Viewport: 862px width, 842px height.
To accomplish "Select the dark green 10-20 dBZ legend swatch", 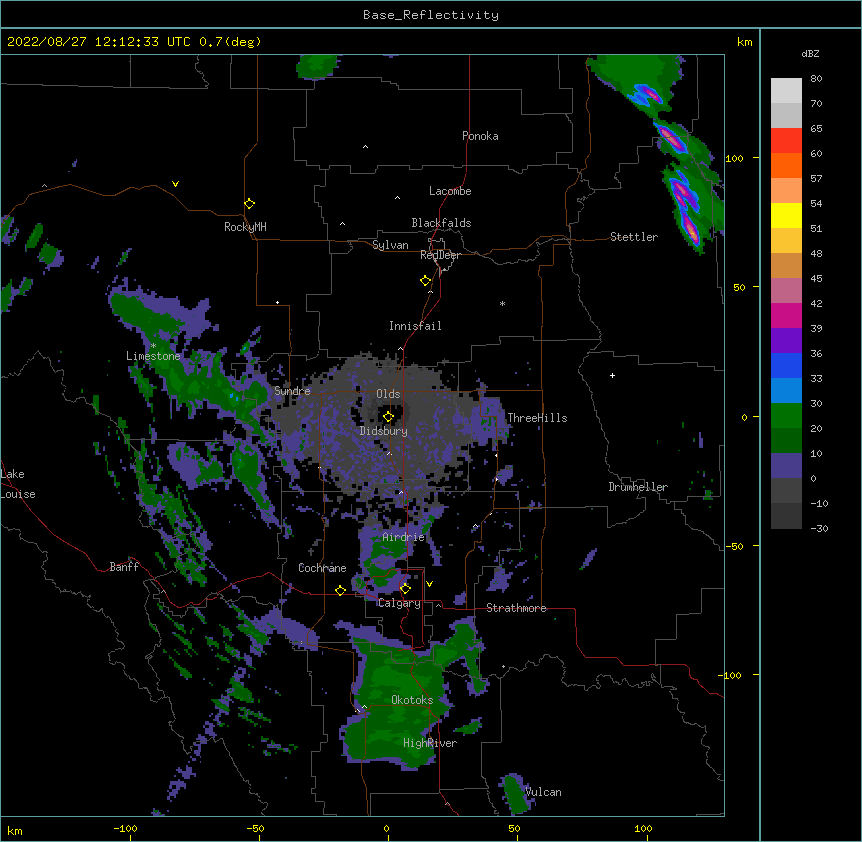I will click(786, 441).
